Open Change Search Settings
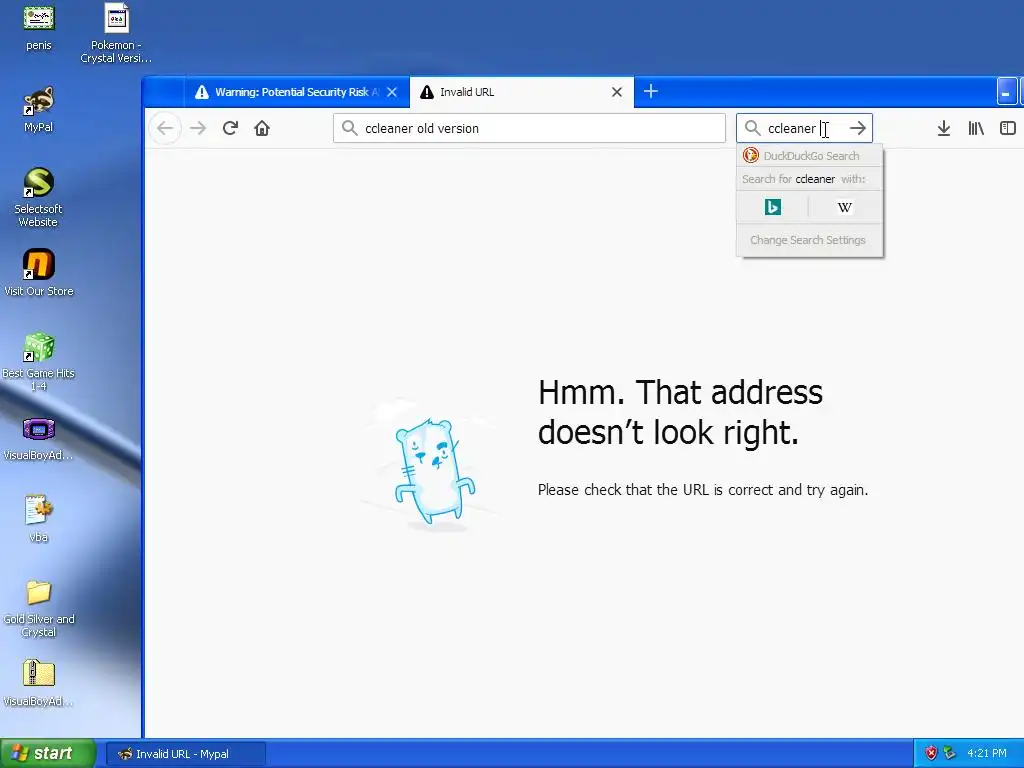The width and height of the screenshot is (1024, 768). pos(810,240)
